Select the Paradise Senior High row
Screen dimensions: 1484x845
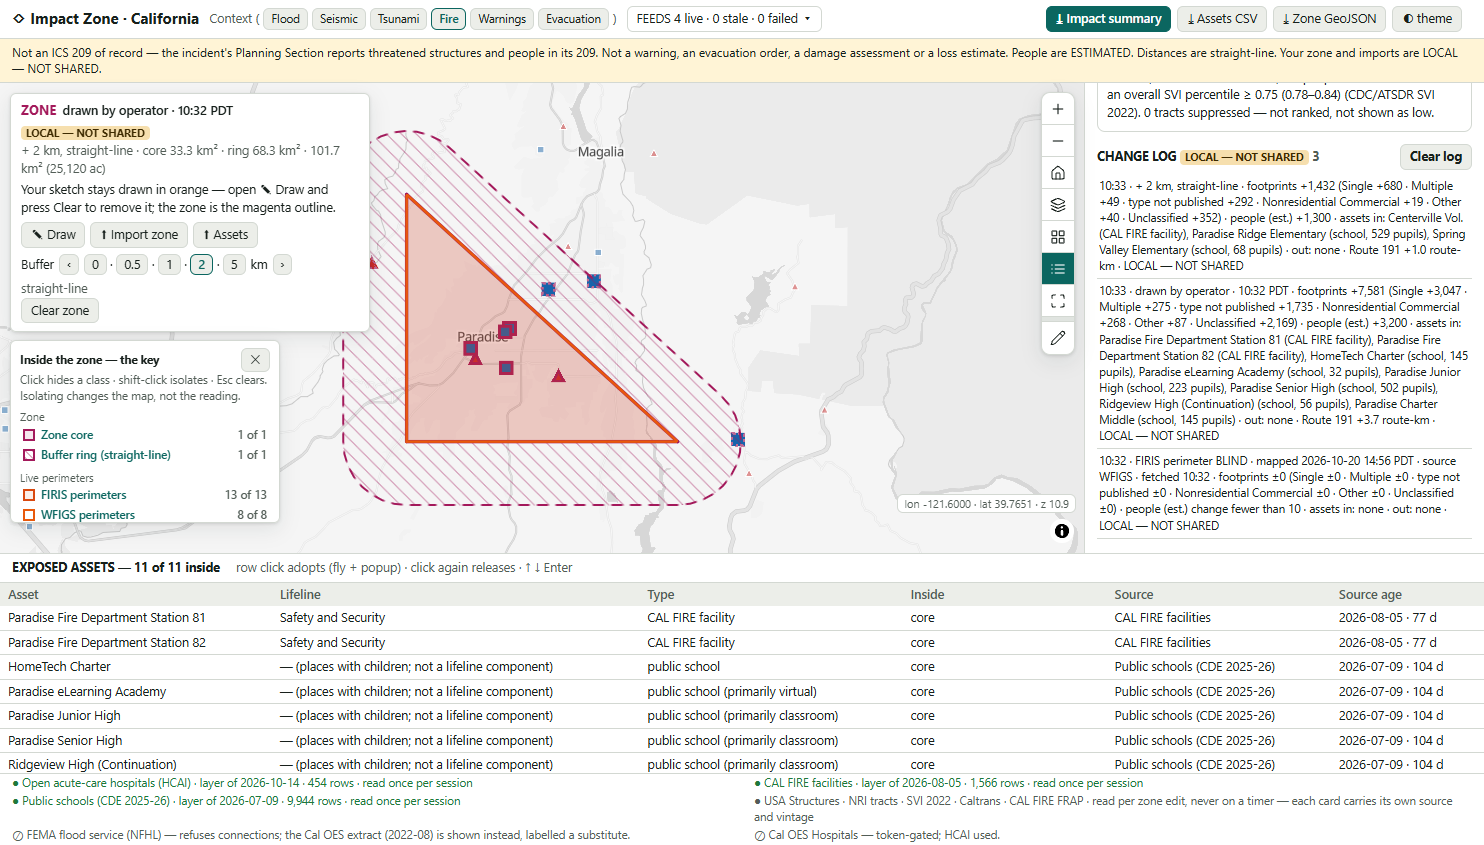[742, 741]
